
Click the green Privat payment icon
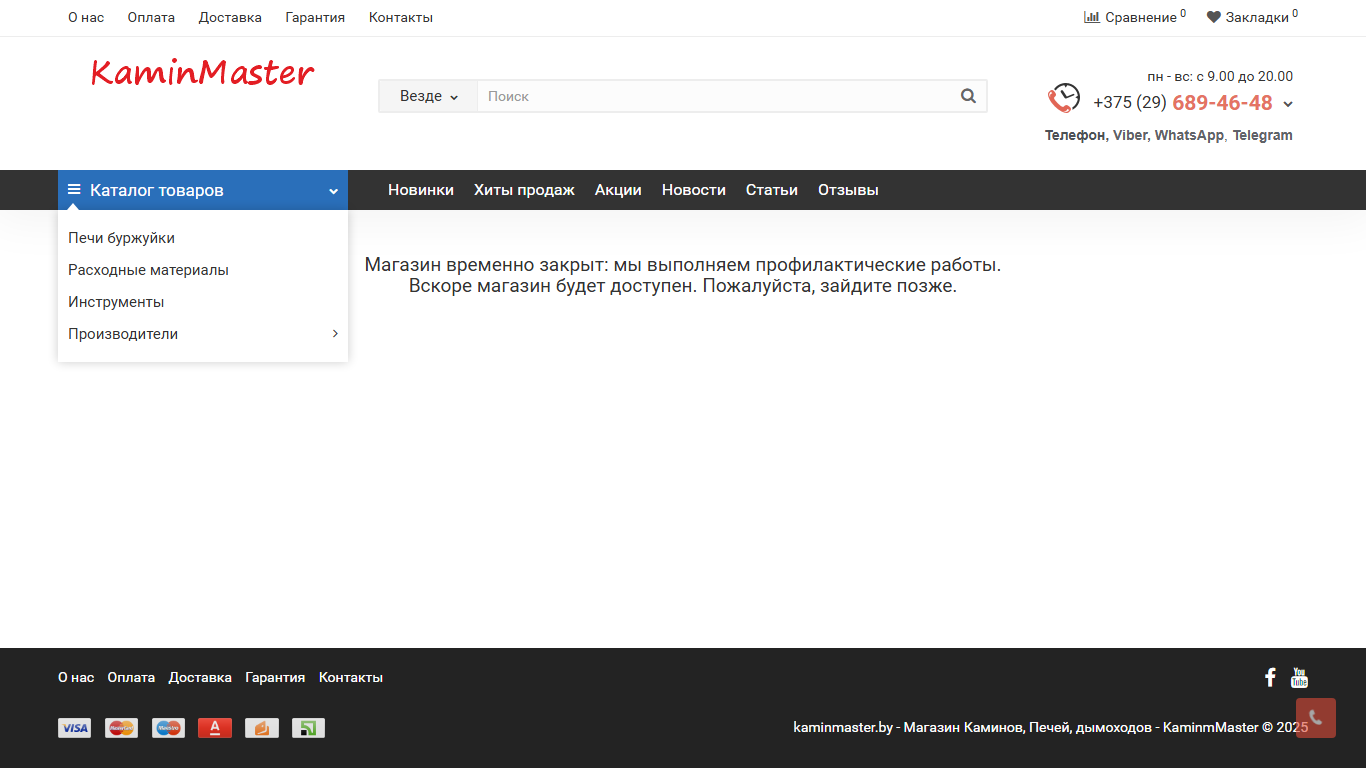tap(308, 728)
